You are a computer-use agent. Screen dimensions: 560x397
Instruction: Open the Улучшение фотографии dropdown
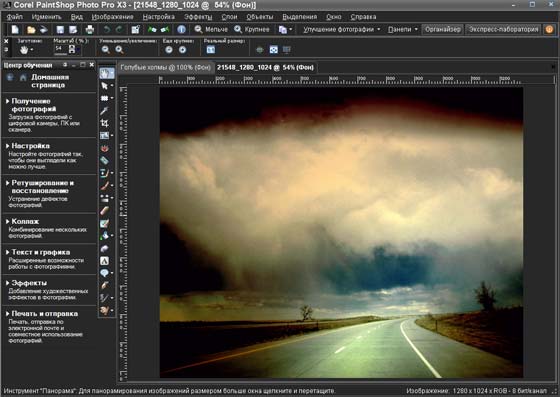341,29
